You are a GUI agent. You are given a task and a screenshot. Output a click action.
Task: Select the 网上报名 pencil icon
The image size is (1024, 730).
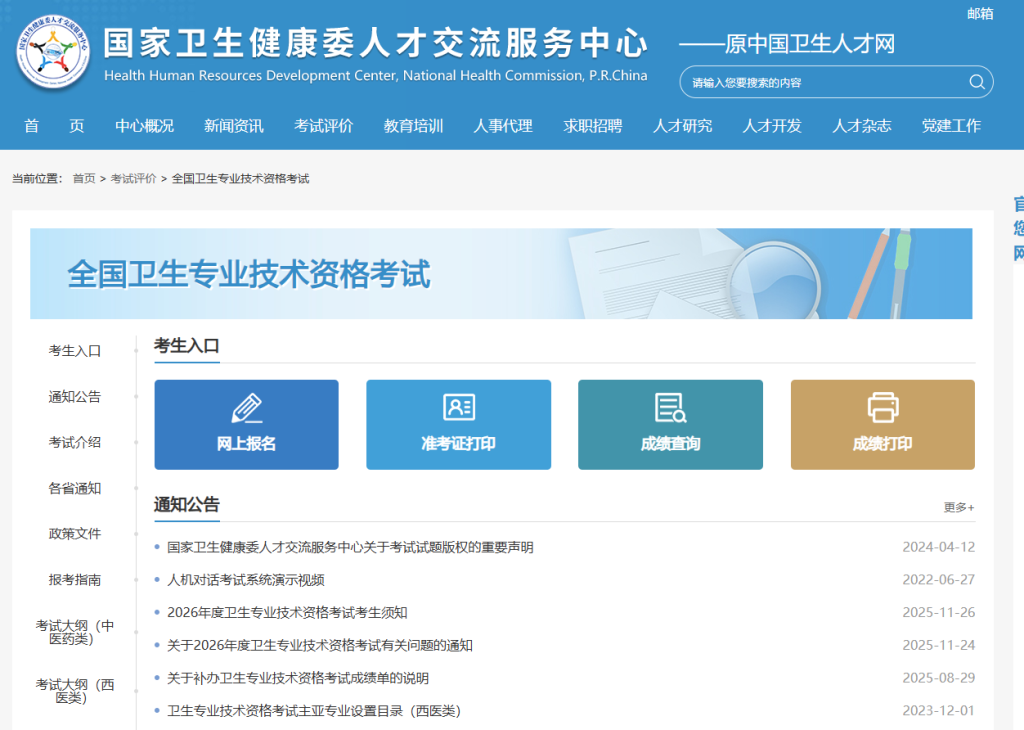pos(246,409)
